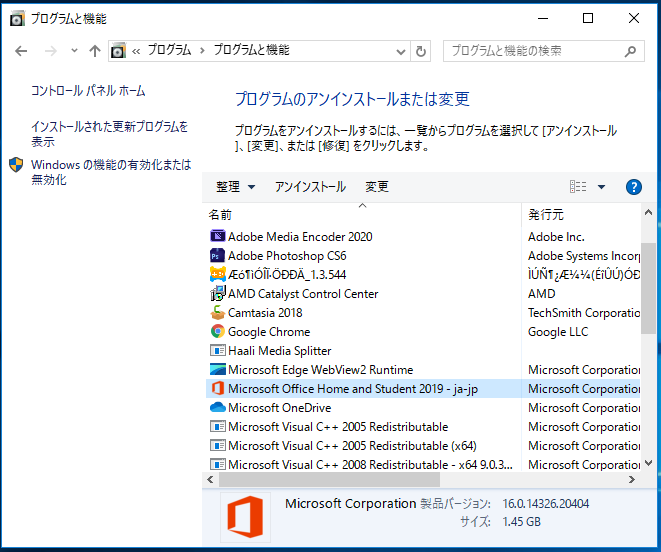Click the horizontal scrollbar thumb

(x=329, y=479)
